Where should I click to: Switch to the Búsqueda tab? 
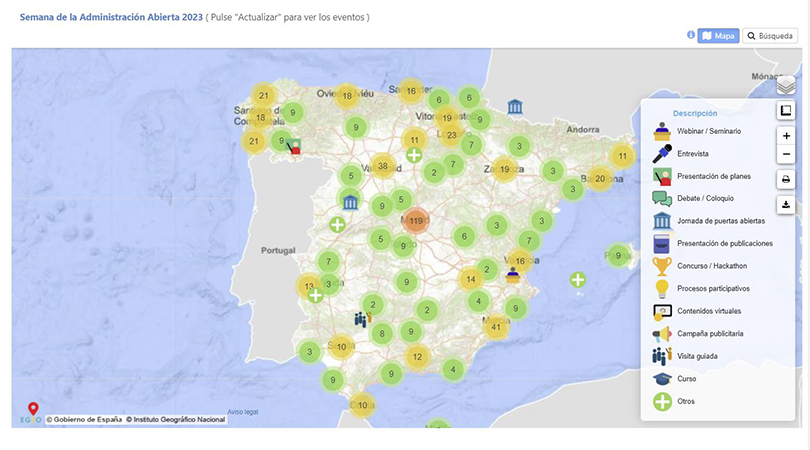point(770,36)
